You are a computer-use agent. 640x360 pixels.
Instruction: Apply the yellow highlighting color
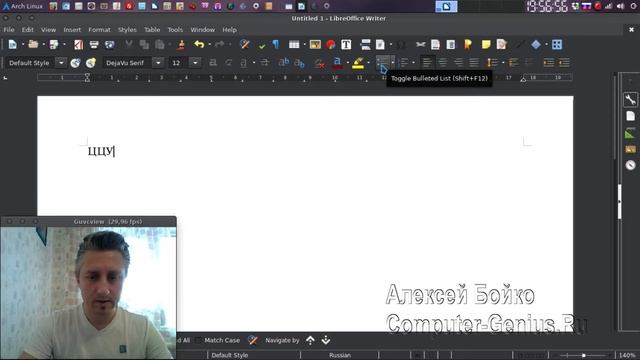coord(358,62)
